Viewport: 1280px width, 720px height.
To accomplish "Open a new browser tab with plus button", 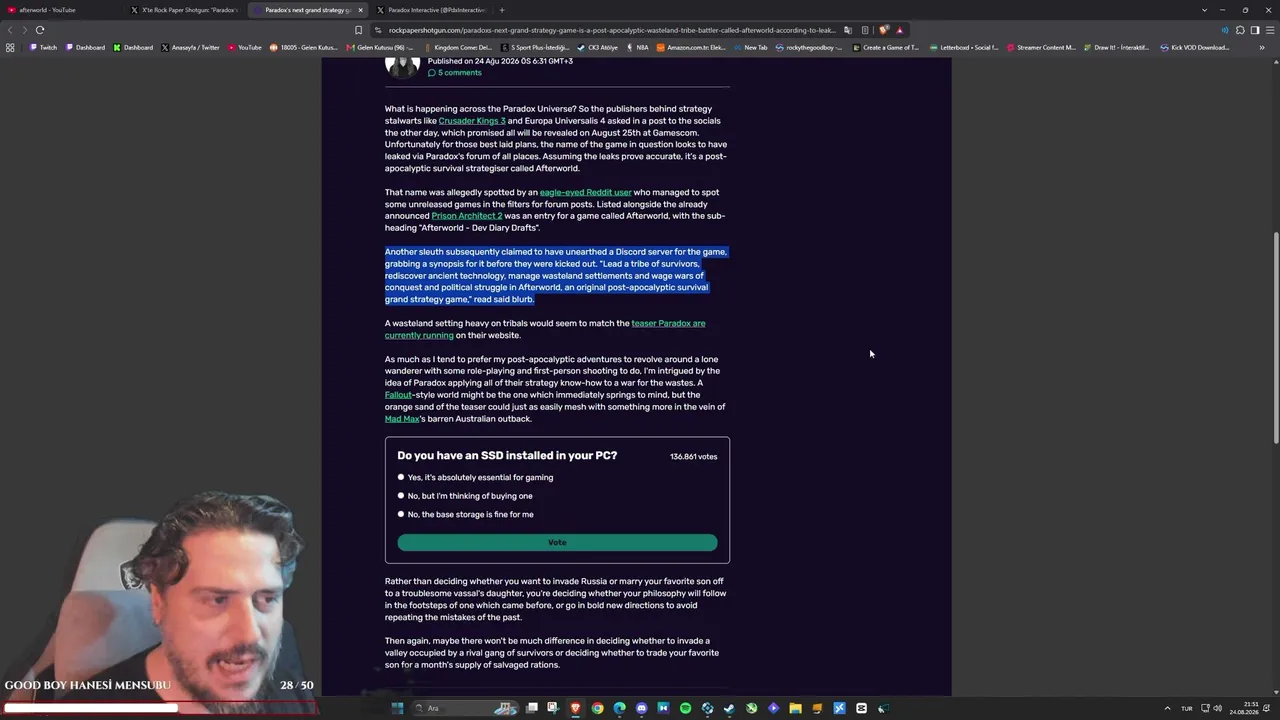I will (502, 10).
